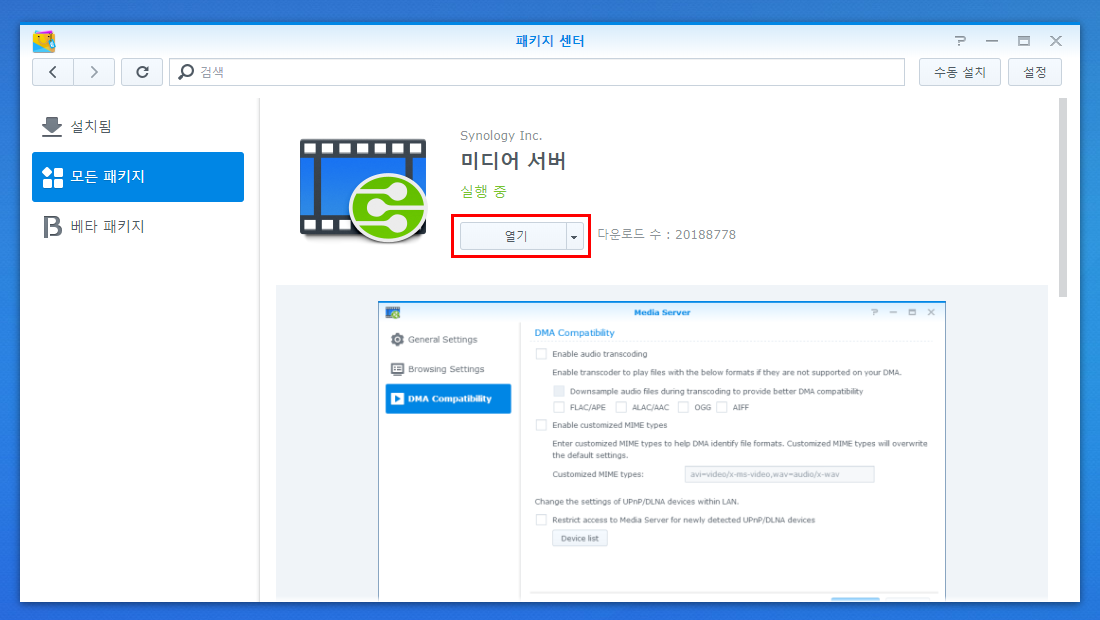Open the help question mark icon

pos(960,41)
